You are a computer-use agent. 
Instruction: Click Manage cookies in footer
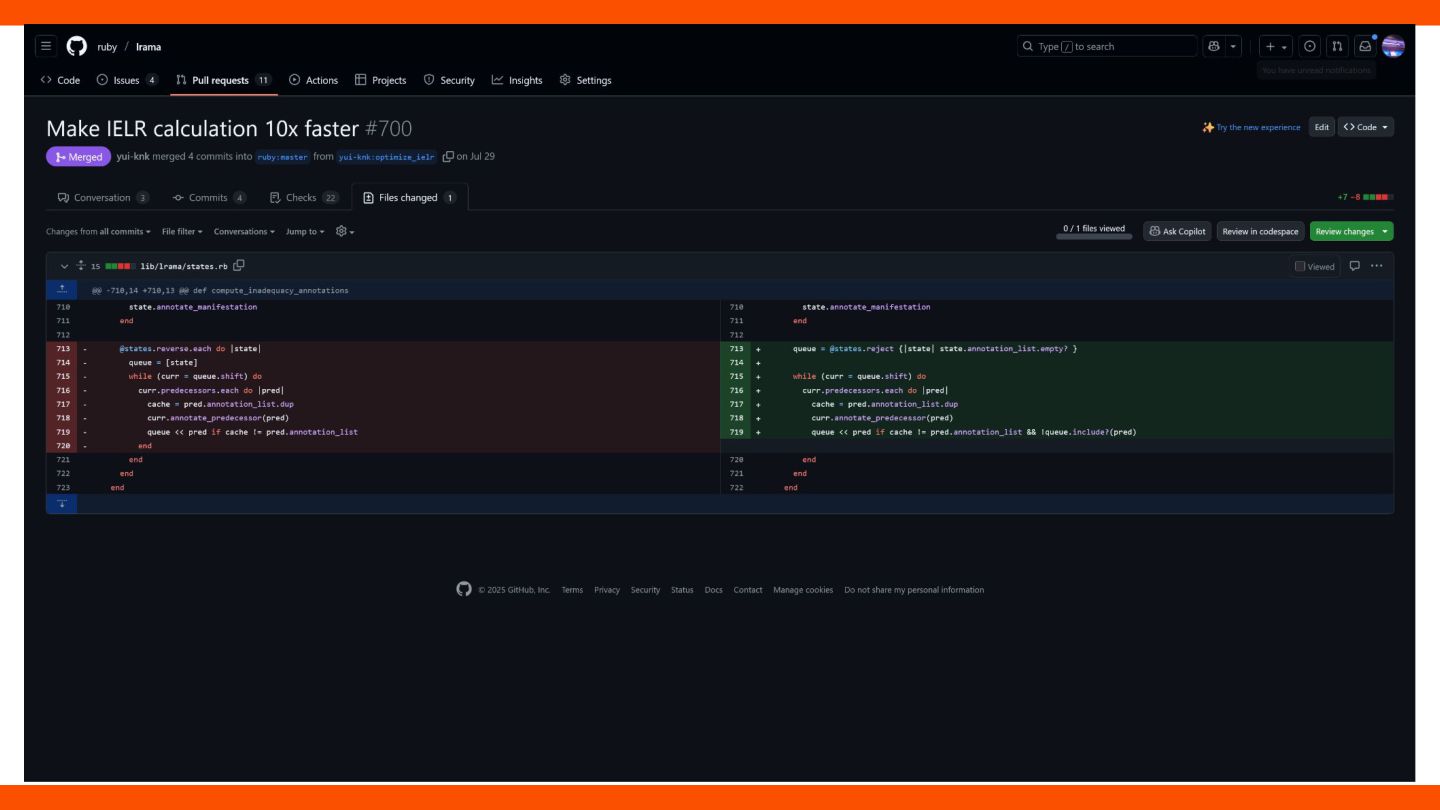coord(803,590)
